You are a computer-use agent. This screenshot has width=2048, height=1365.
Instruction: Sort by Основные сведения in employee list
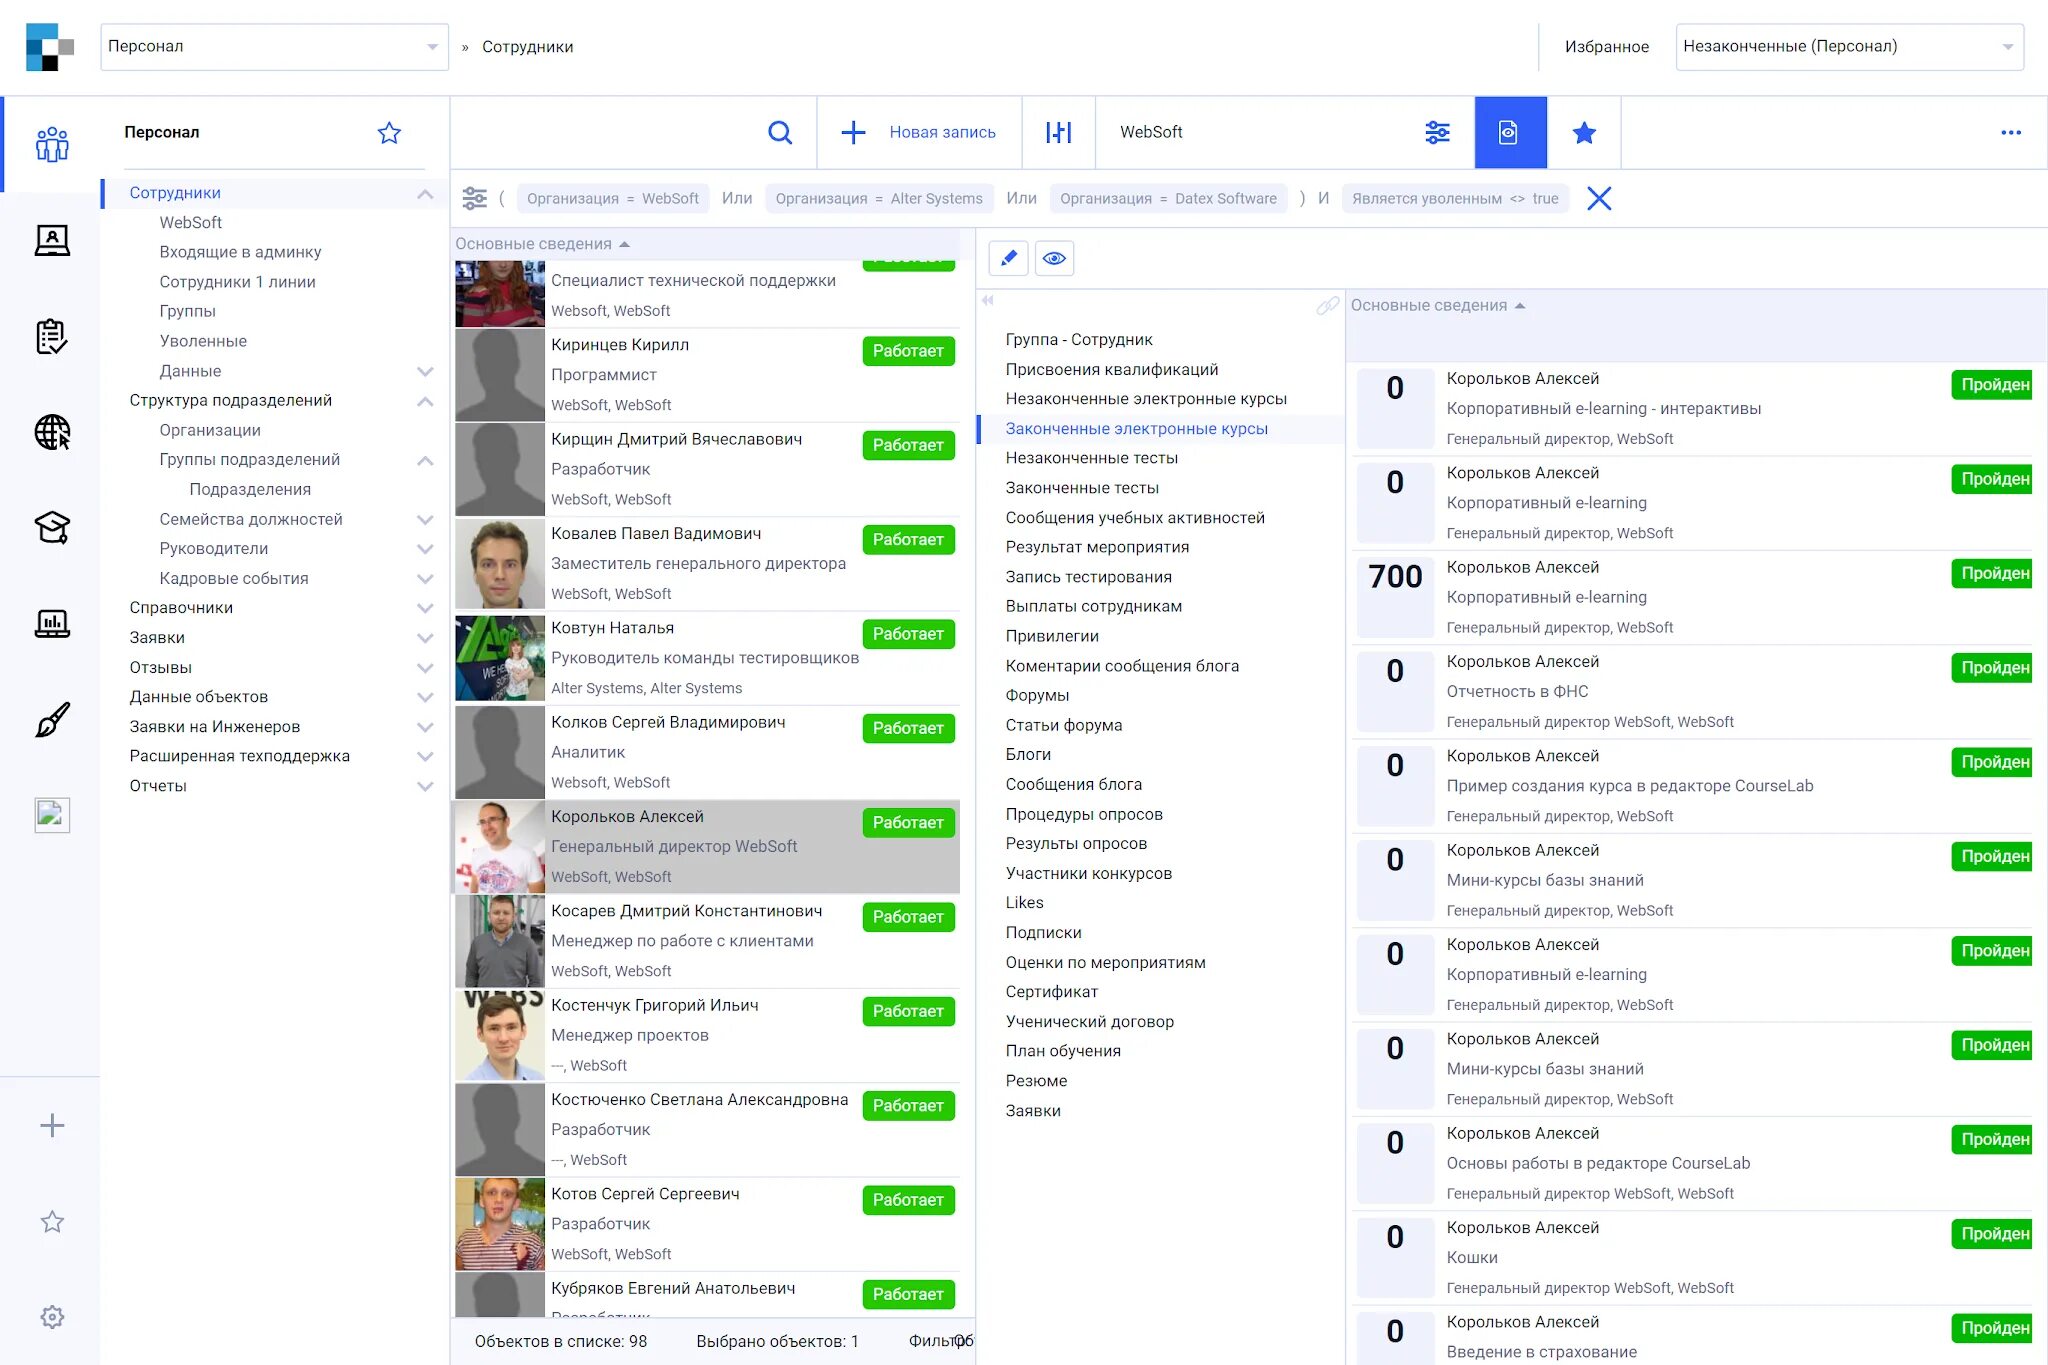point(542,244)
